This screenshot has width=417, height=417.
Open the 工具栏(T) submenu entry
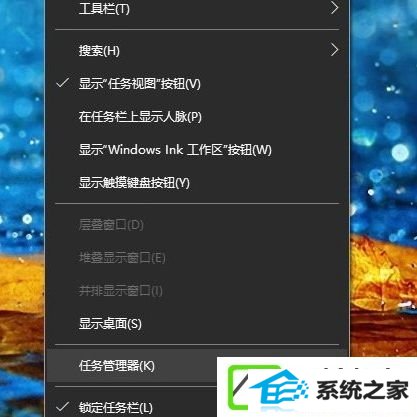197,9
